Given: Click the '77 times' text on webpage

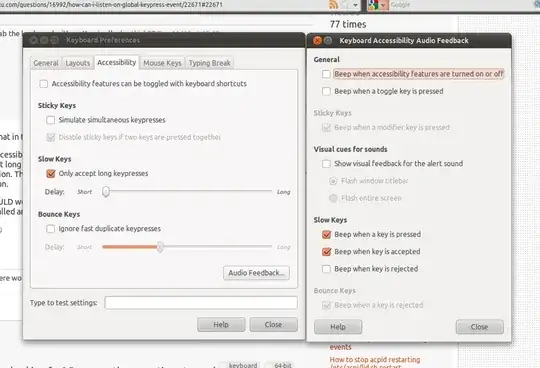Looking at the screenshot, I should click(348, 24).
